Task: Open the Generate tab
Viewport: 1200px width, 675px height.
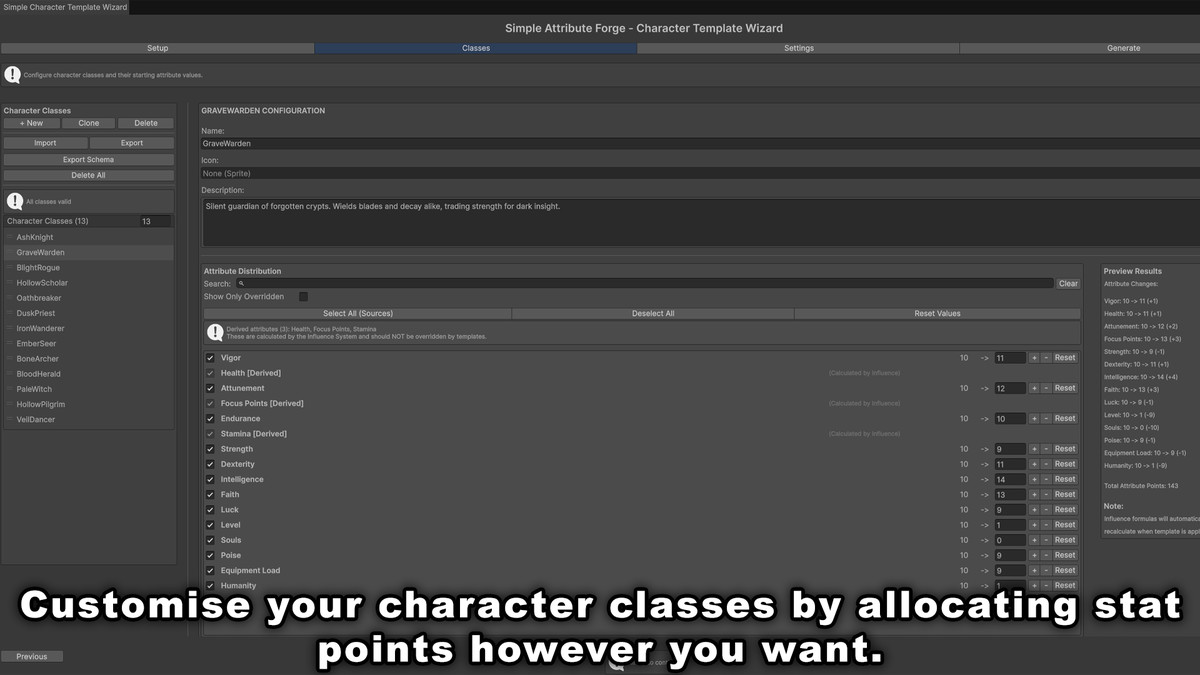Action: point(1123,47)
